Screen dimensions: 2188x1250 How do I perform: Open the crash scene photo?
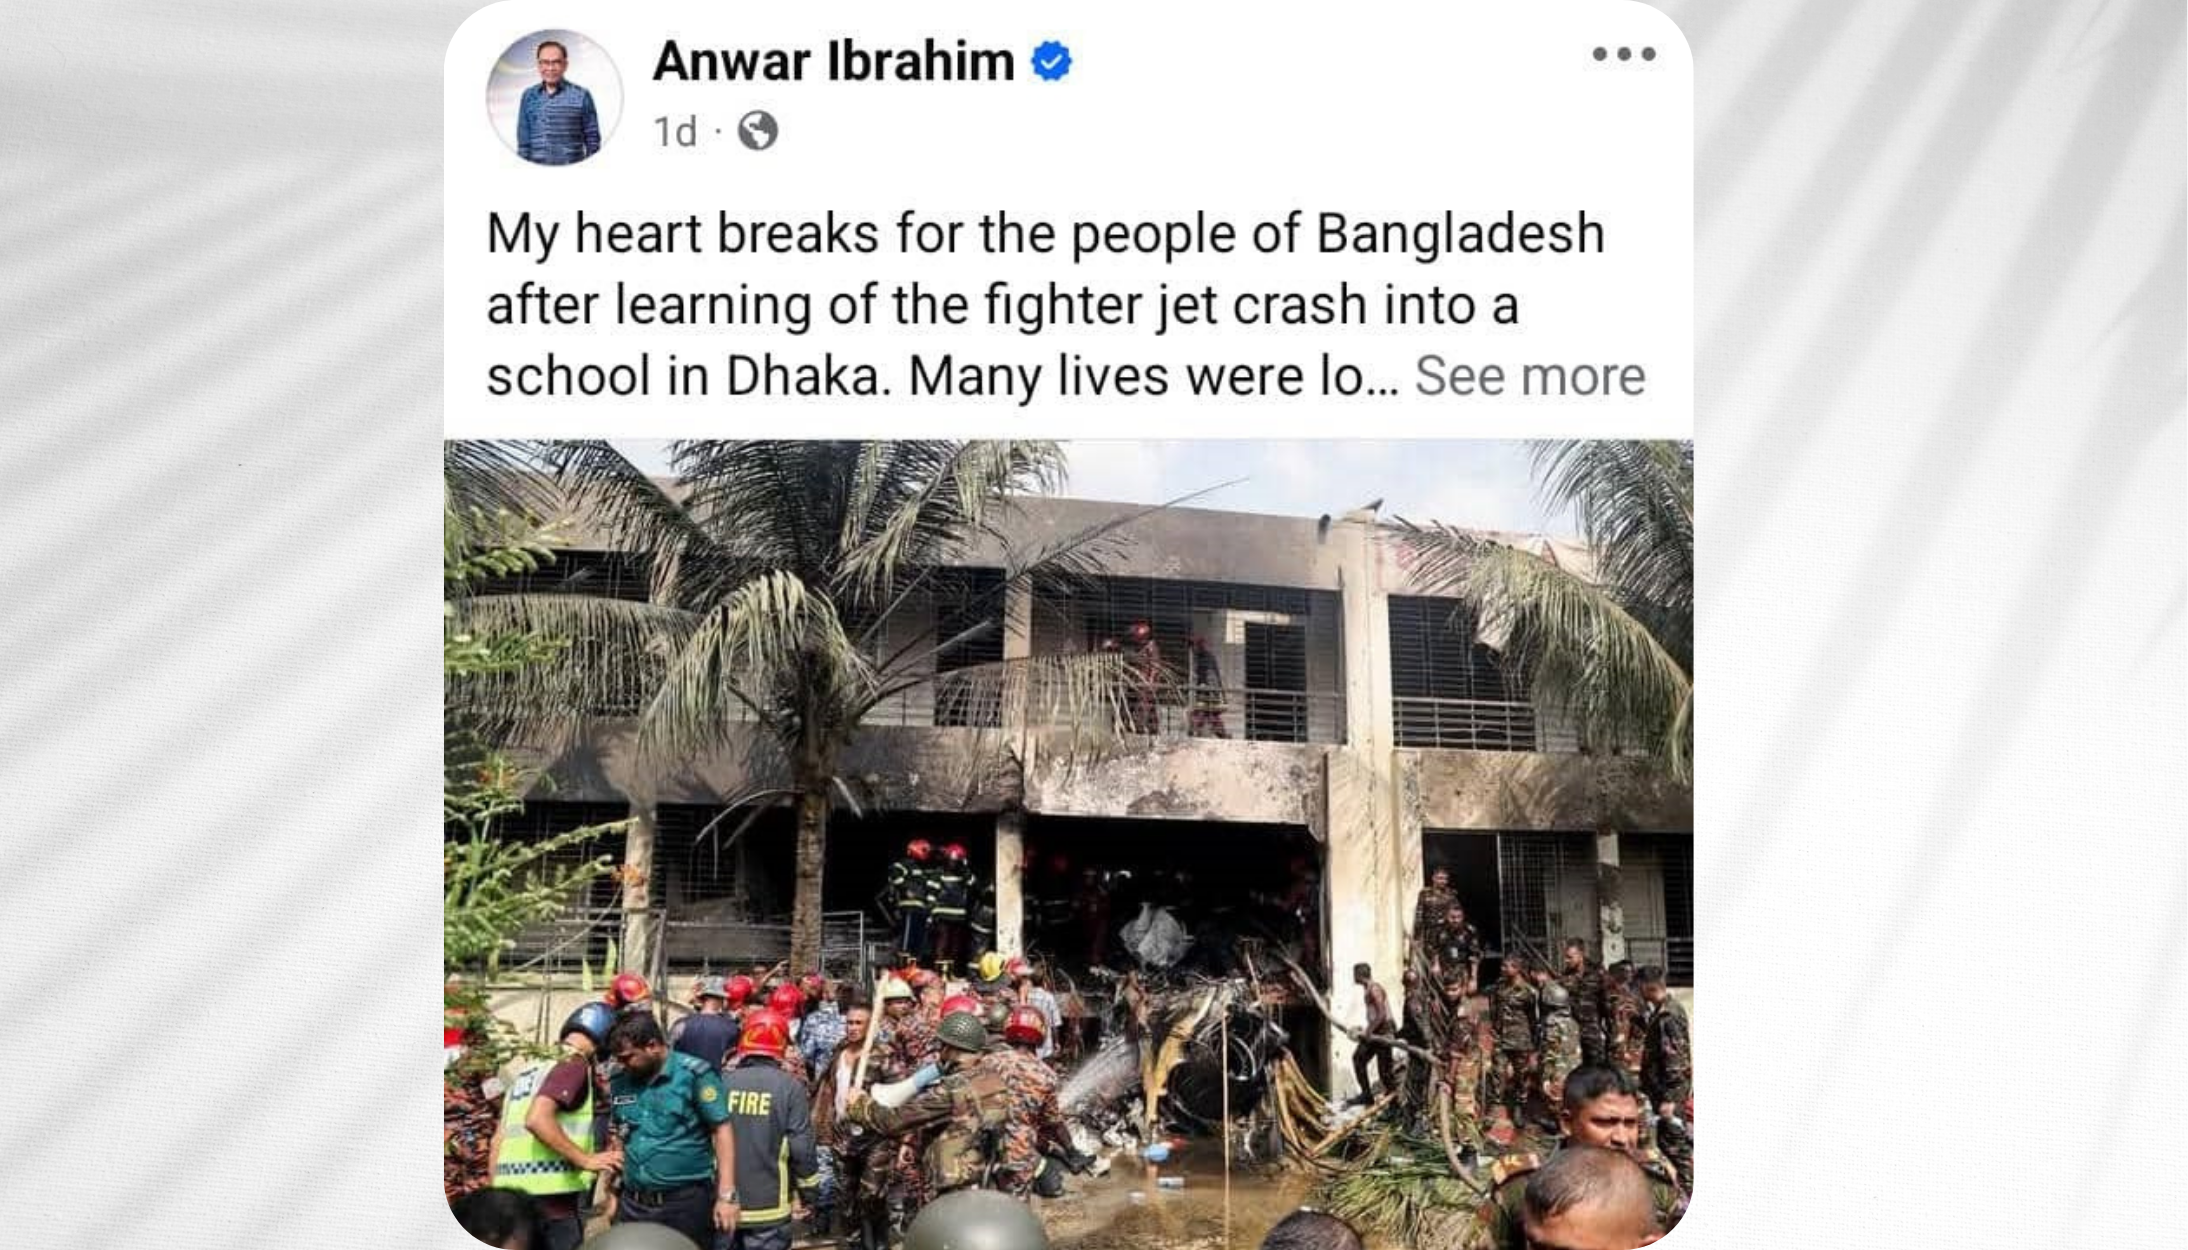pos(1068,844)
